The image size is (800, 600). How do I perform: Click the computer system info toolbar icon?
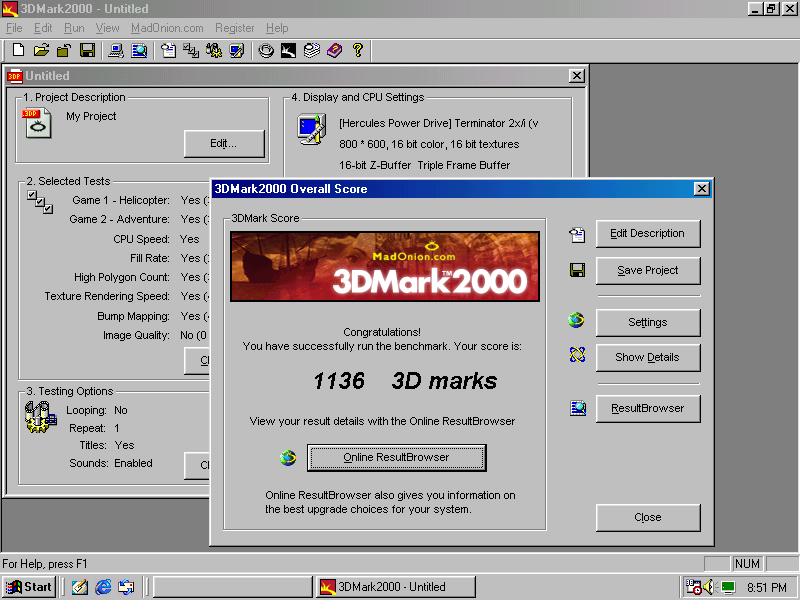[x=116, y=50]
